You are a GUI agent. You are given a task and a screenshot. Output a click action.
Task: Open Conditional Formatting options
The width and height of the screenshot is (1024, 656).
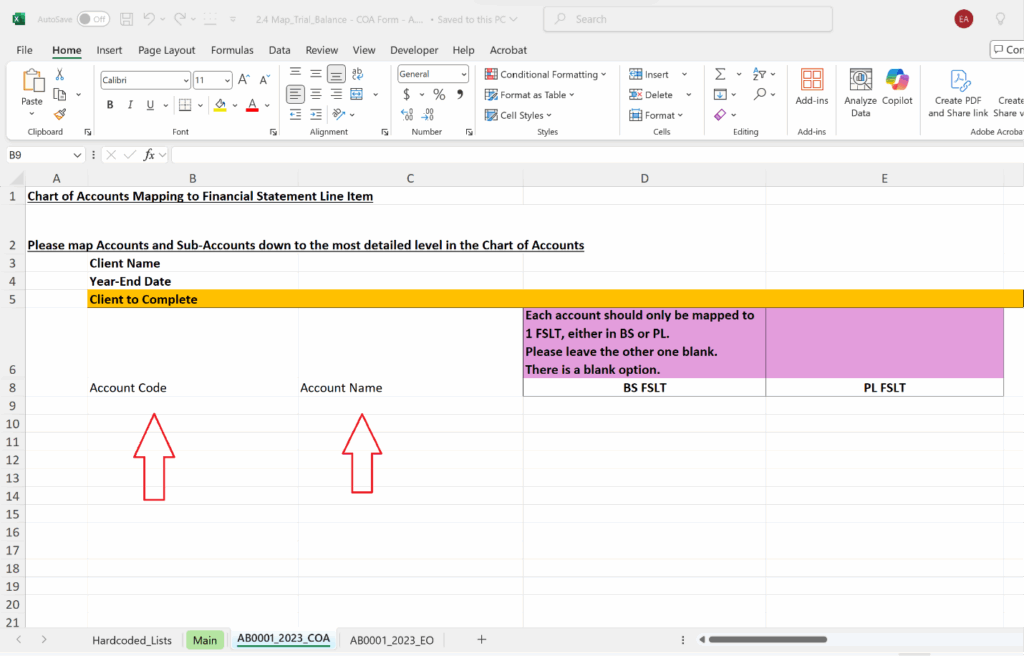[x=545, y=73]
